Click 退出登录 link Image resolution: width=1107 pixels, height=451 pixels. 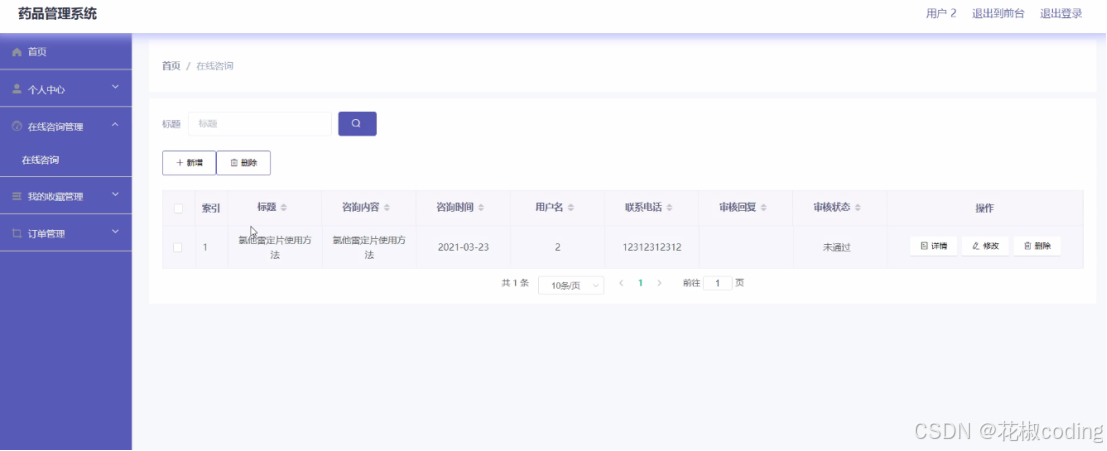click(x=1061, y=13)
